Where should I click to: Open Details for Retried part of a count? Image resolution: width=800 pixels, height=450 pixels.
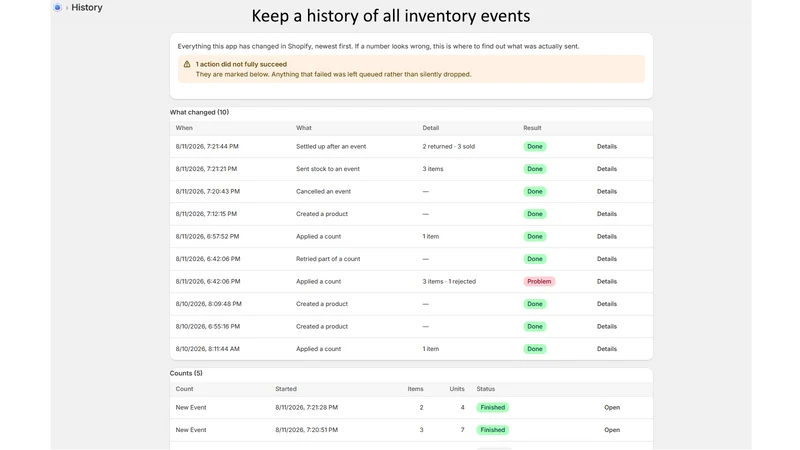pyautogui.click(x=607, y=259)
